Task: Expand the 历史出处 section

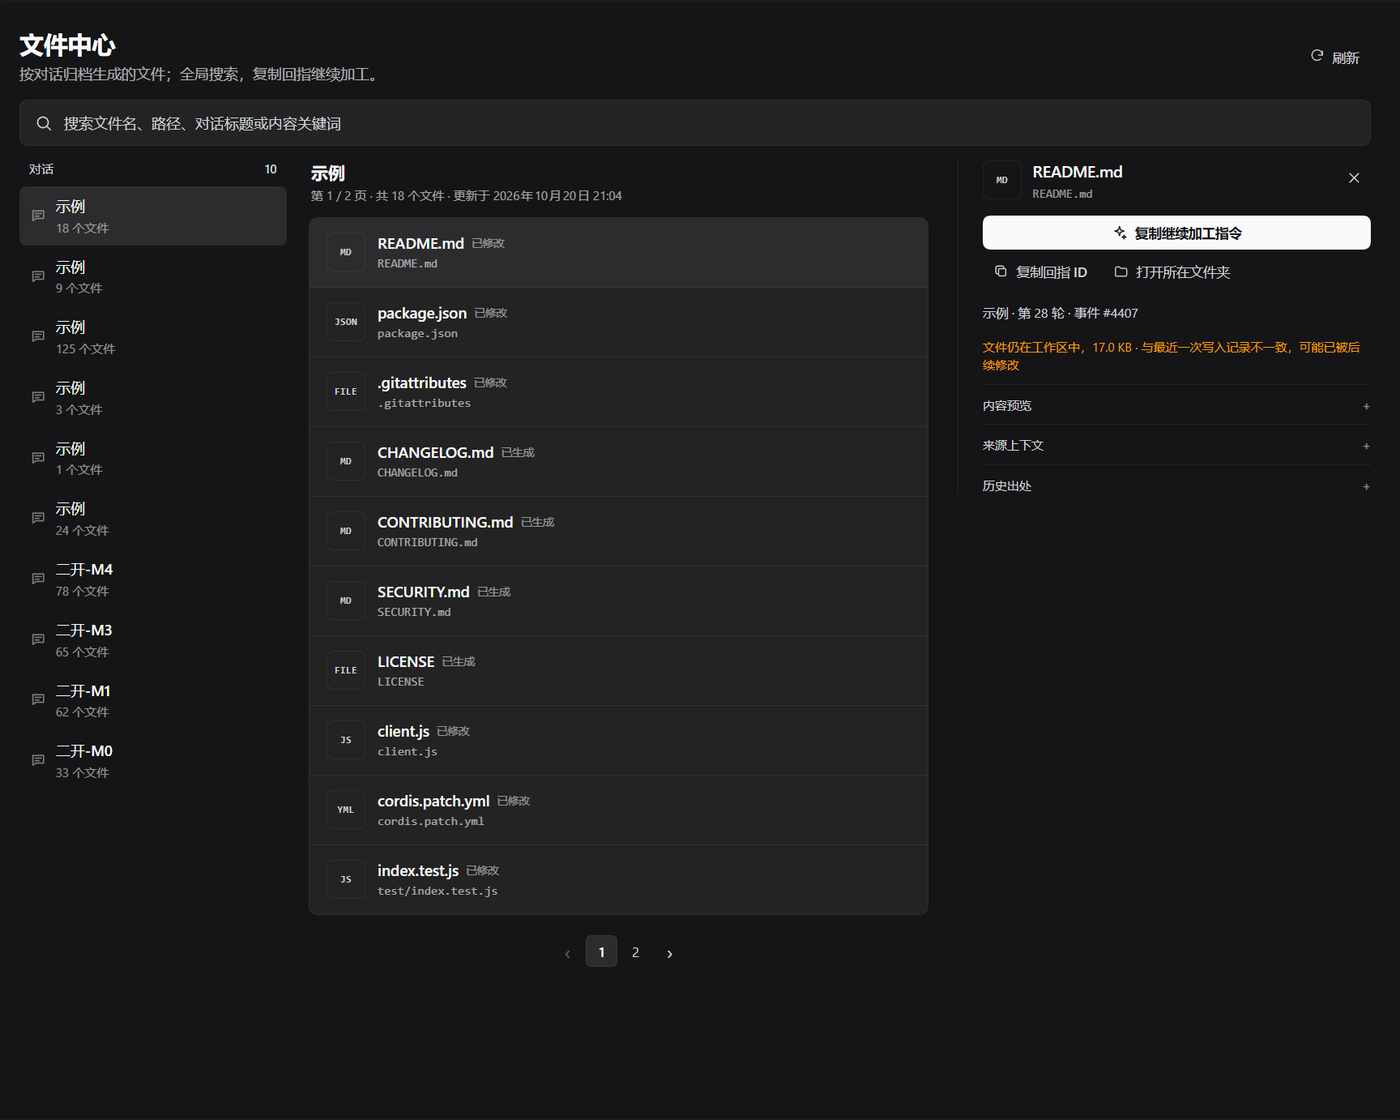Action: (x=1176, y=486)
